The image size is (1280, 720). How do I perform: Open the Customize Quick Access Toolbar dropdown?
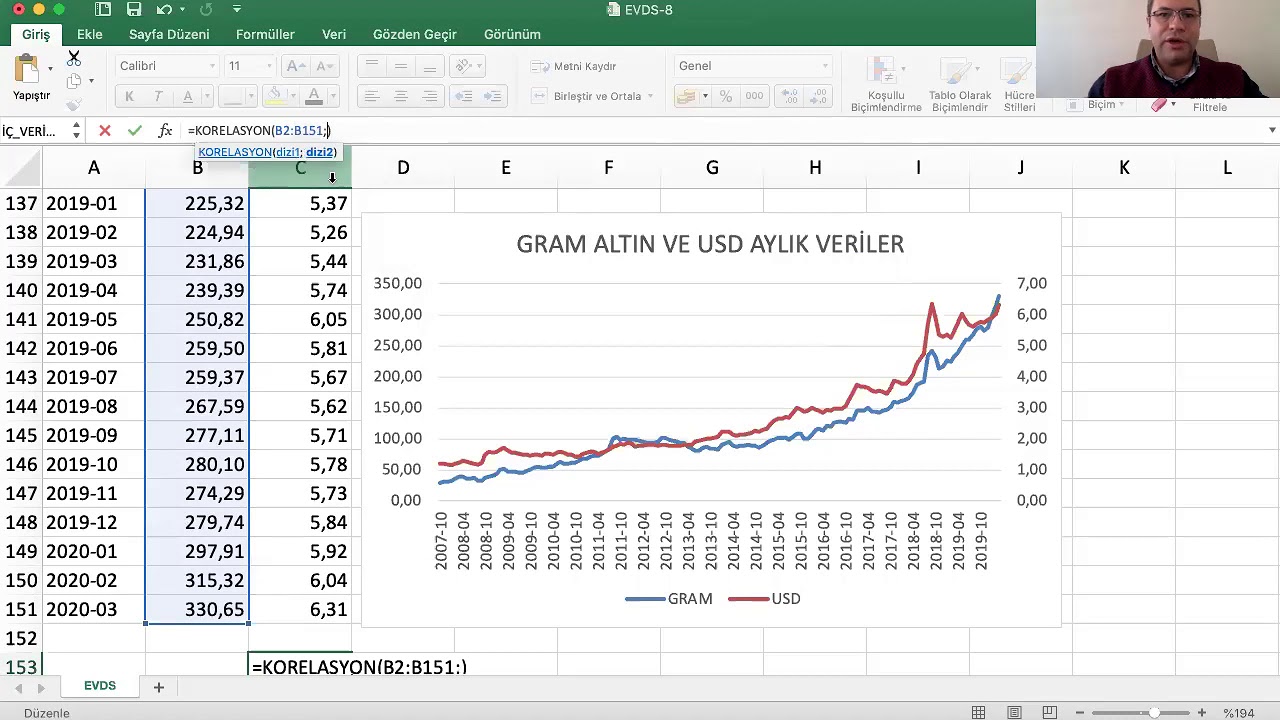[237, 10]
